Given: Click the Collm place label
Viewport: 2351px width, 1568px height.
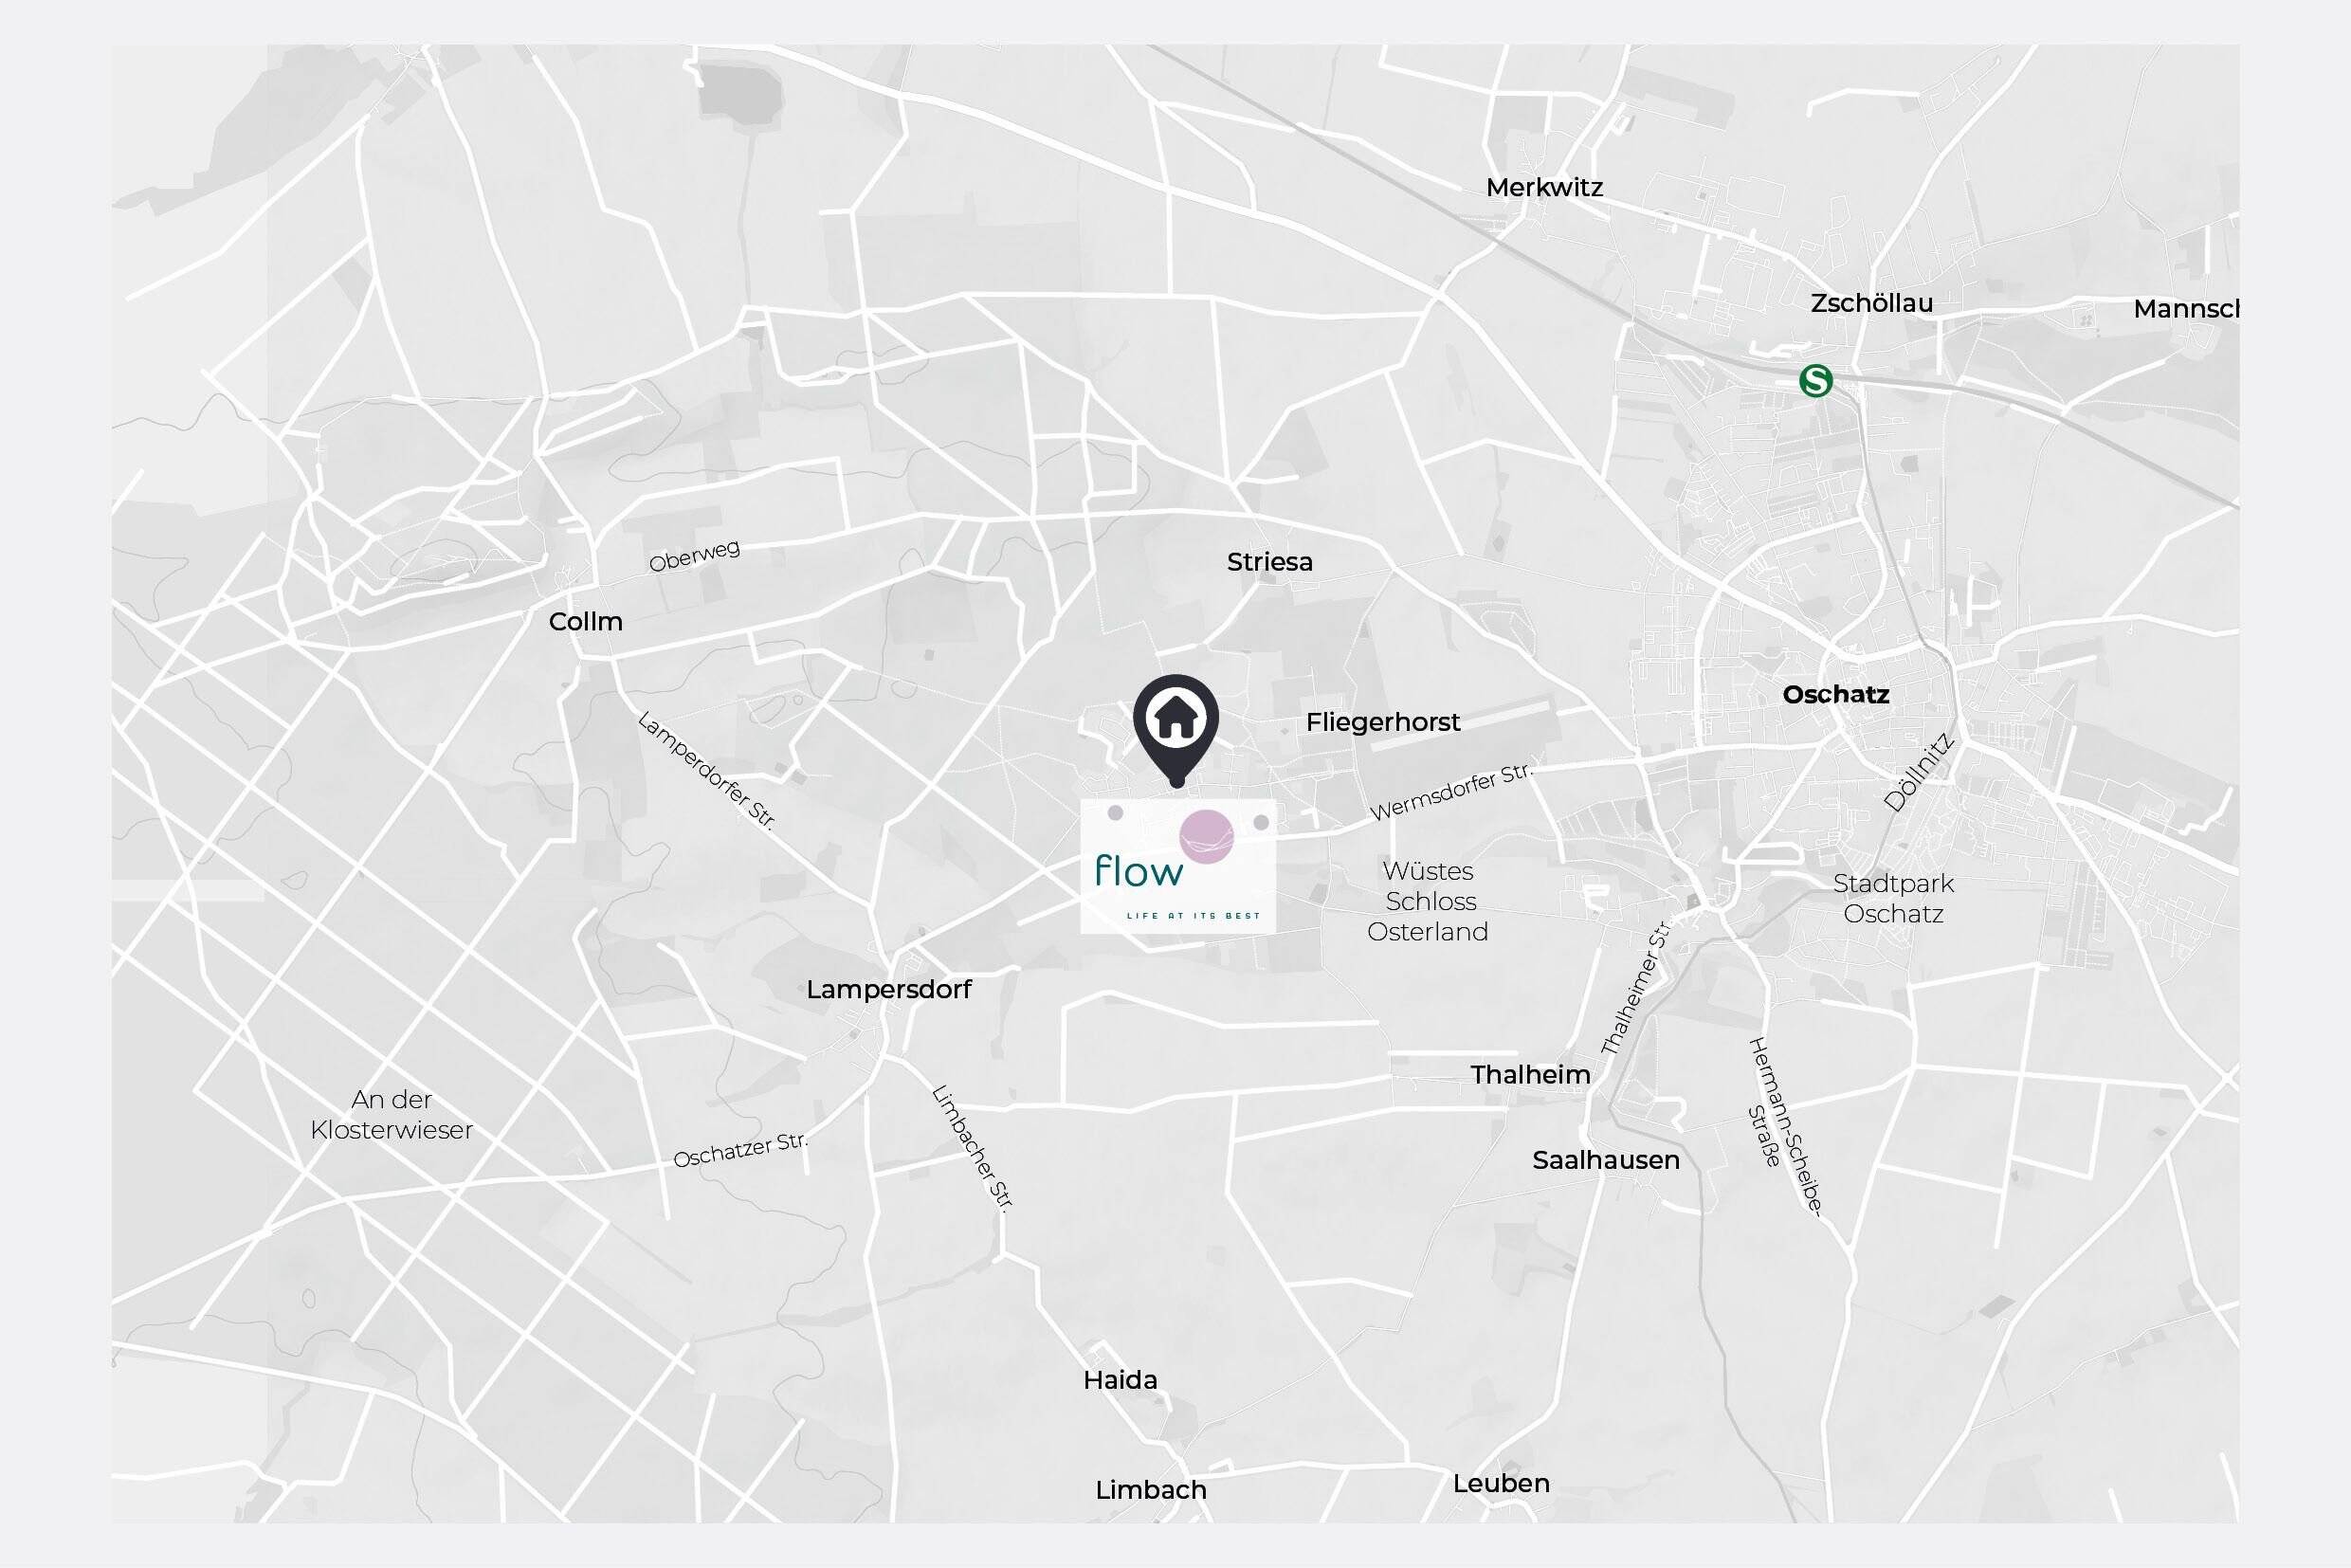Looking at the screenshot, I should tap(586, 621).
